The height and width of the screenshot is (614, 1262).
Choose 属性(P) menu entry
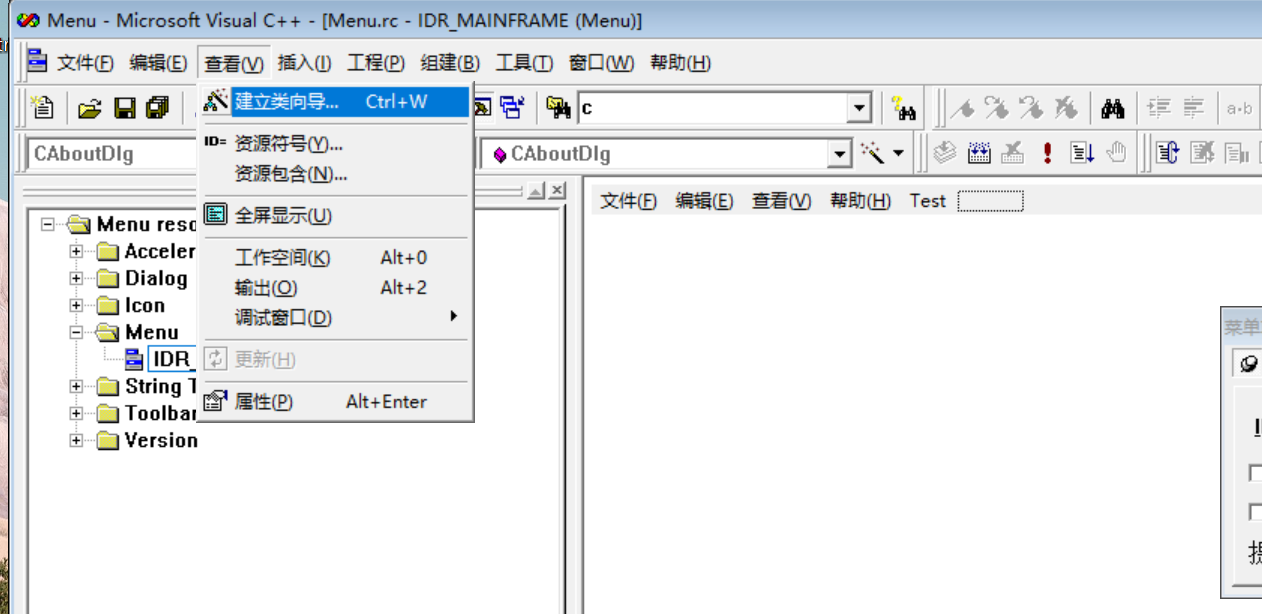point(334,402)
